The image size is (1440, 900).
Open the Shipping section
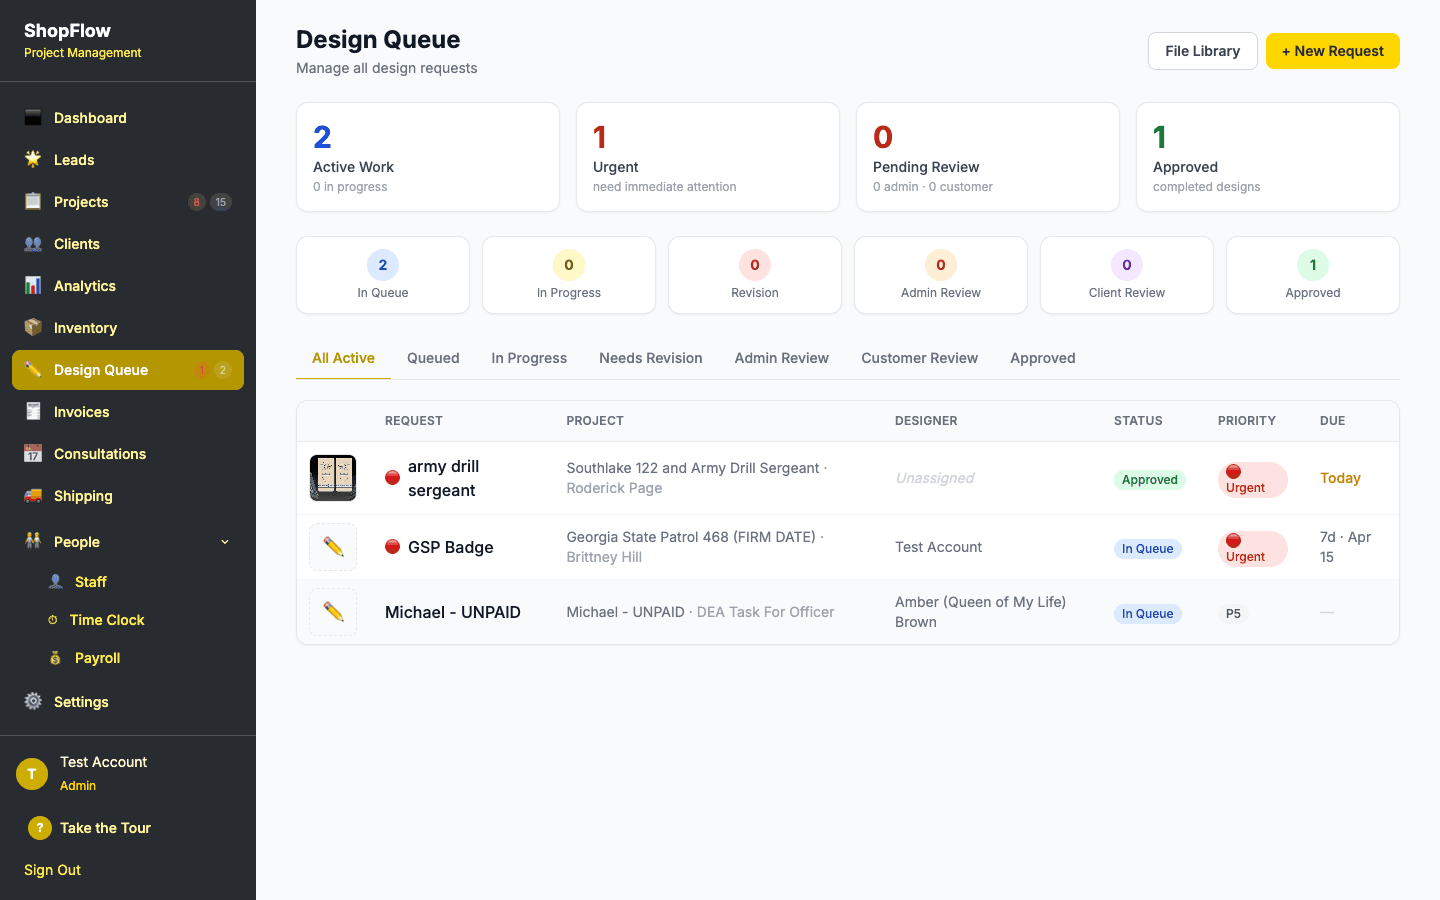point(82,496)
